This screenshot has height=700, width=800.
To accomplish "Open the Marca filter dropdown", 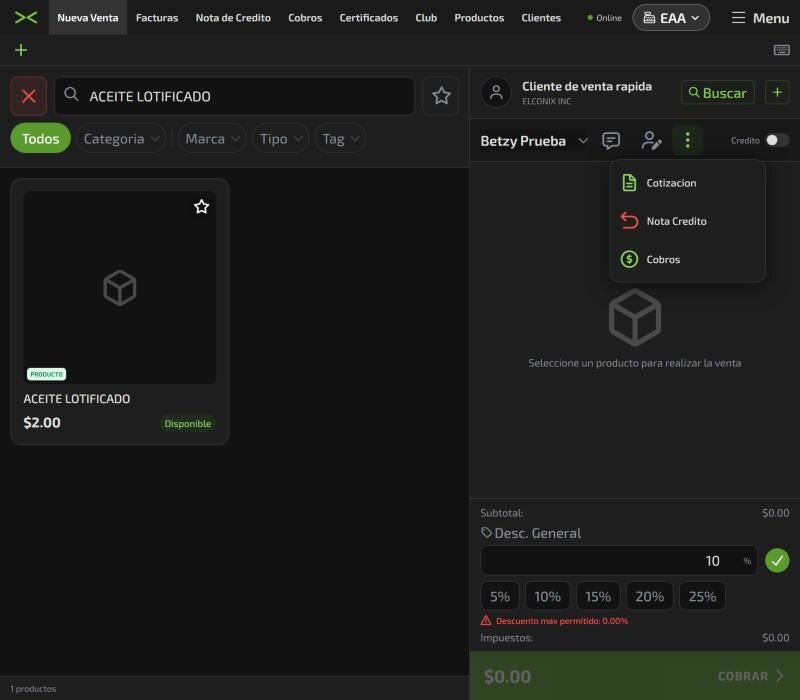I will point(212,138).
